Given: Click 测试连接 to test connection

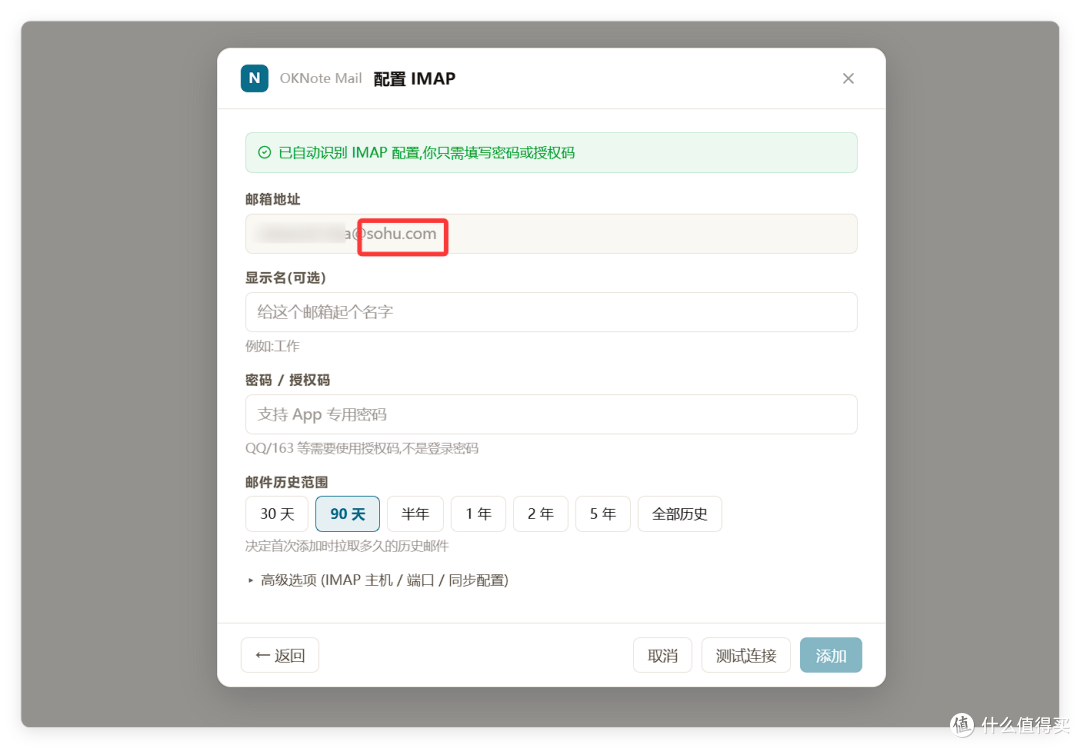Looking at the screenshot, I should click(746, 655).
